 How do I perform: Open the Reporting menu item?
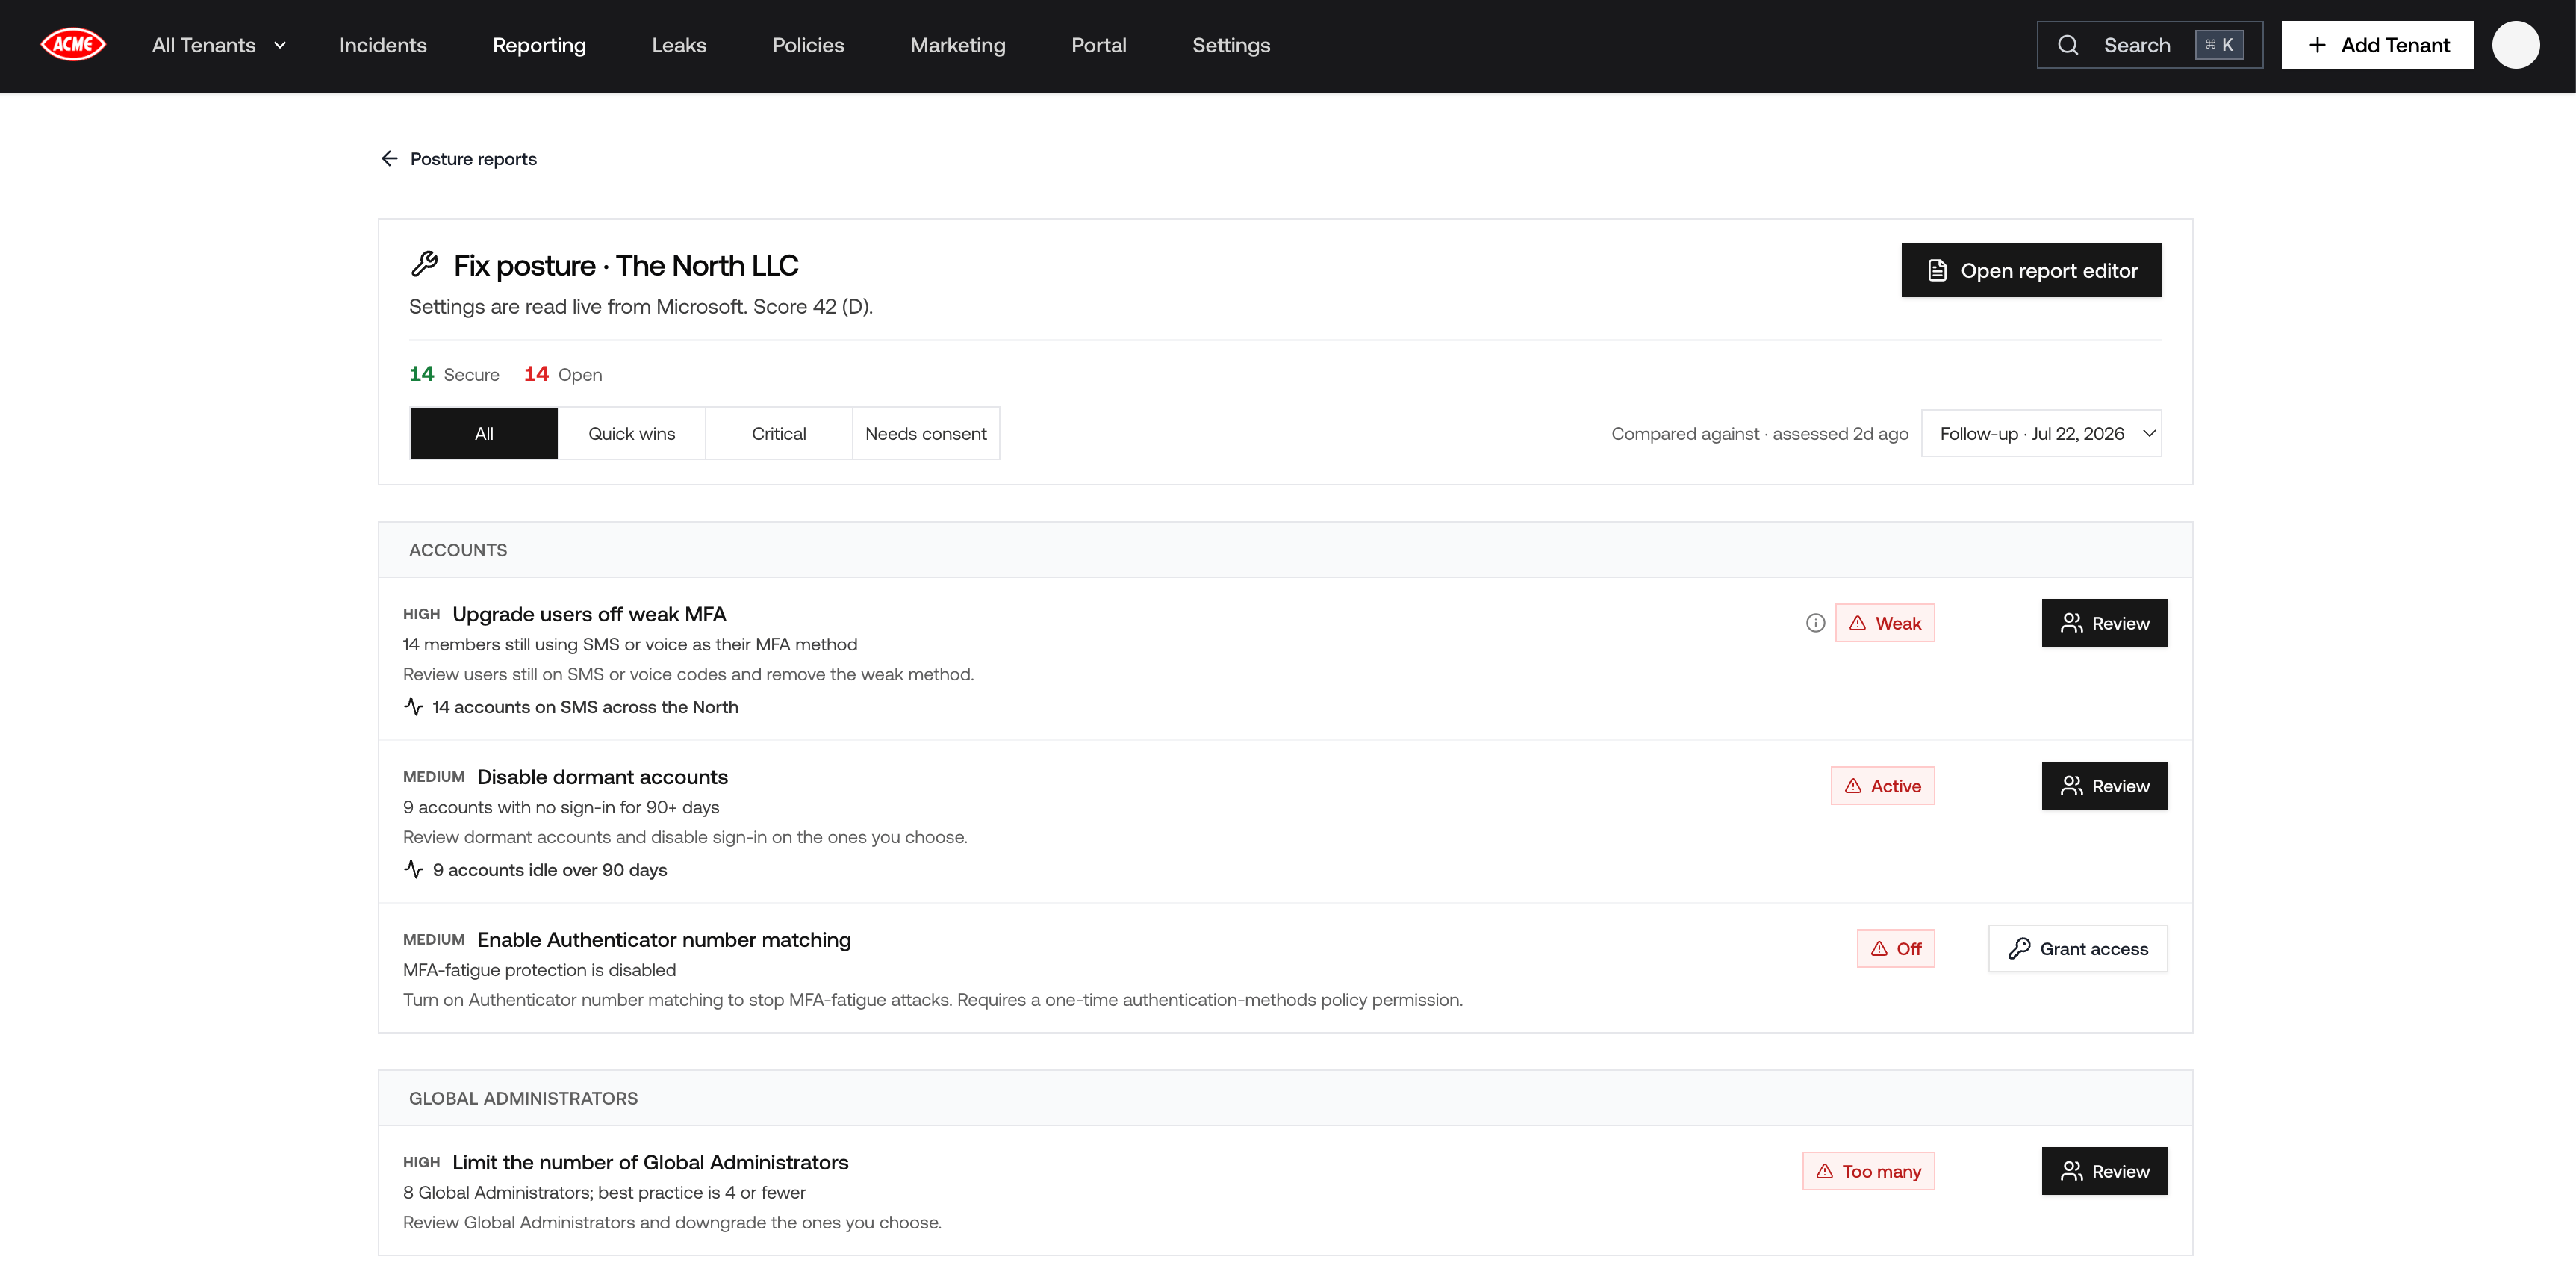[x=539, y=45]
